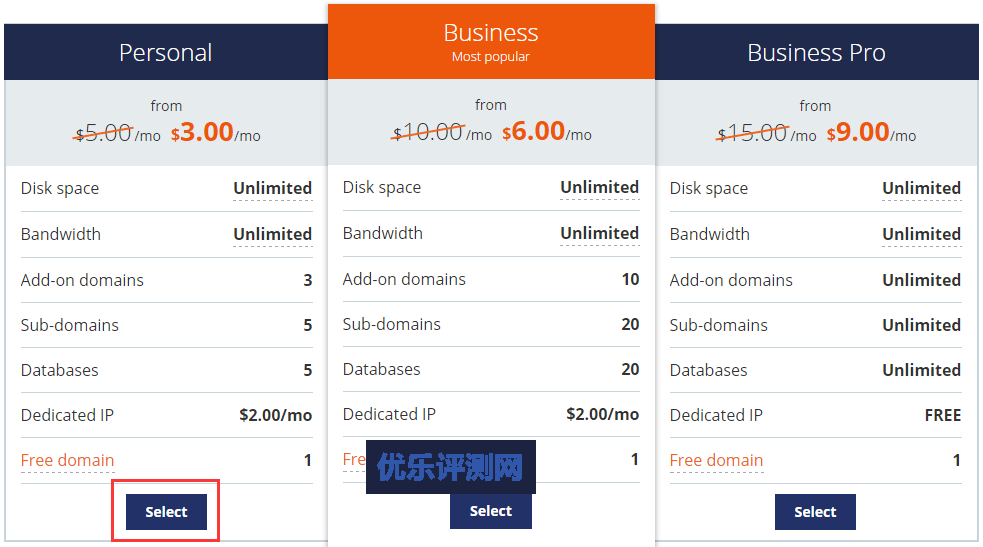
Task: Choose the Business plan Select button
Action: pos(490,511)
